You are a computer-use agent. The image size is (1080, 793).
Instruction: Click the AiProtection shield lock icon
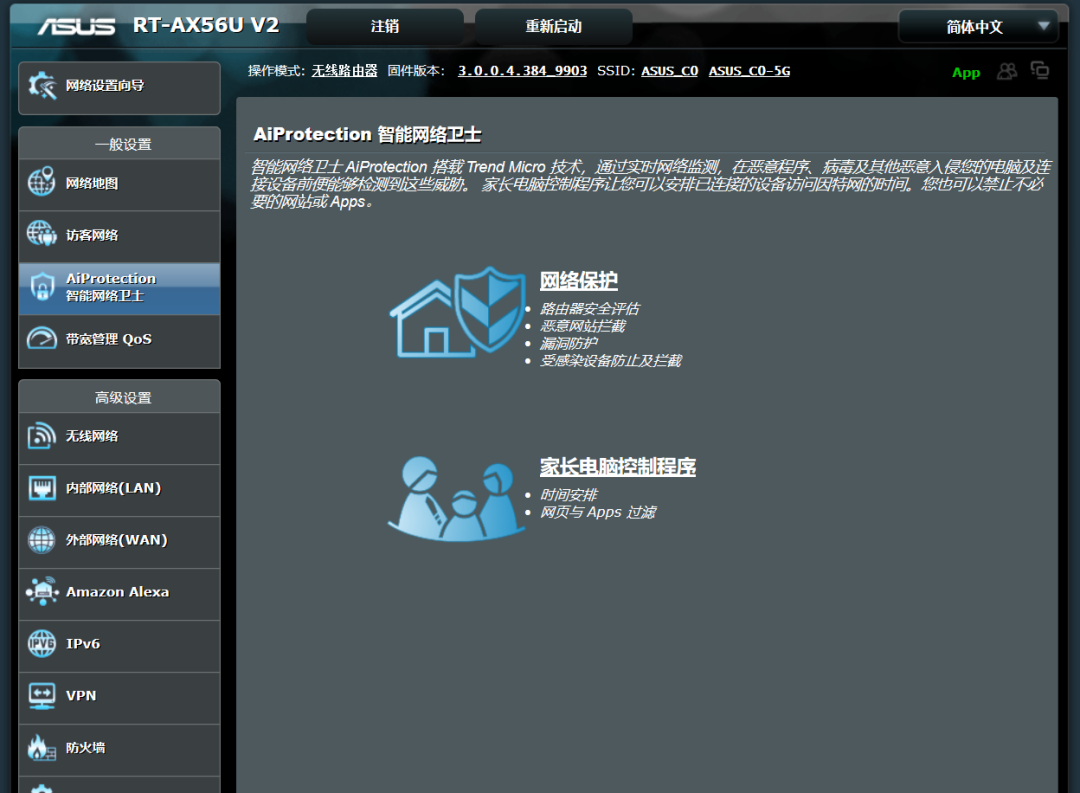pyautogui.click(x=42, y=287)
